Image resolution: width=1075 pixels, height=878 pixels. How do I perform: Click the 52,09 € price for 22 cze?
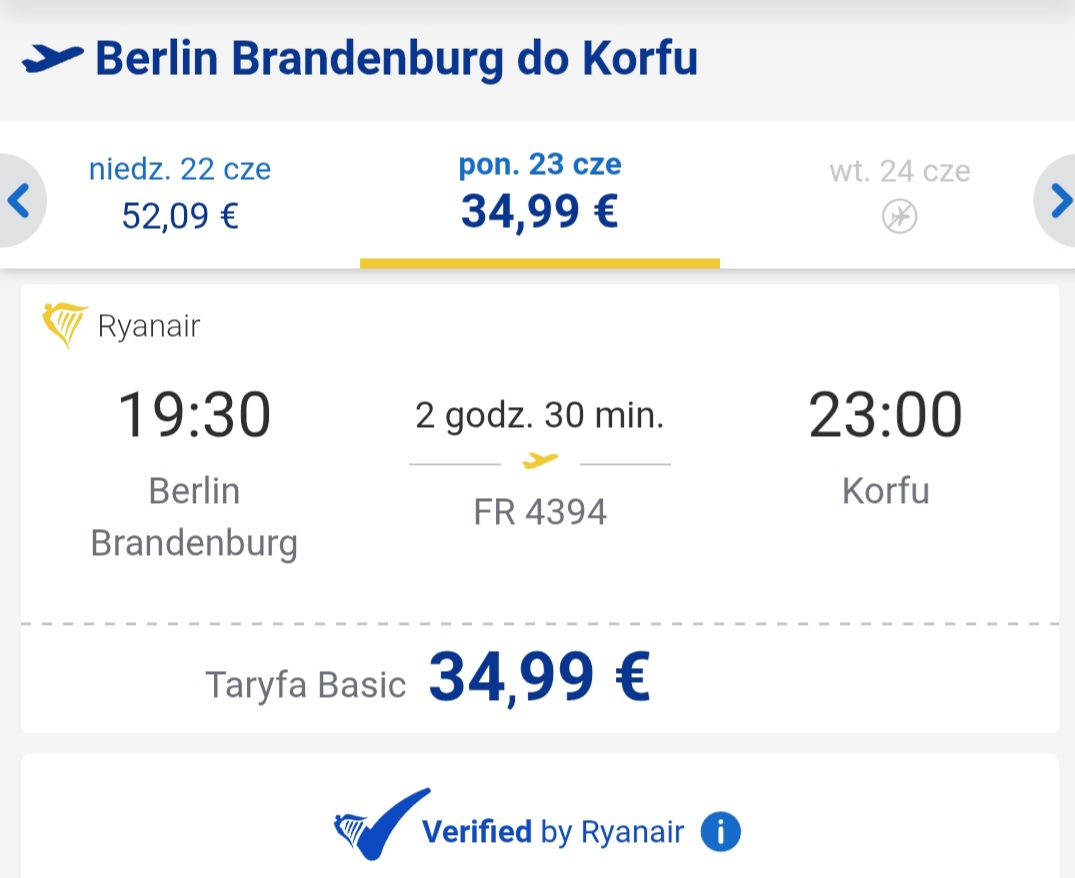pos(180,216)
